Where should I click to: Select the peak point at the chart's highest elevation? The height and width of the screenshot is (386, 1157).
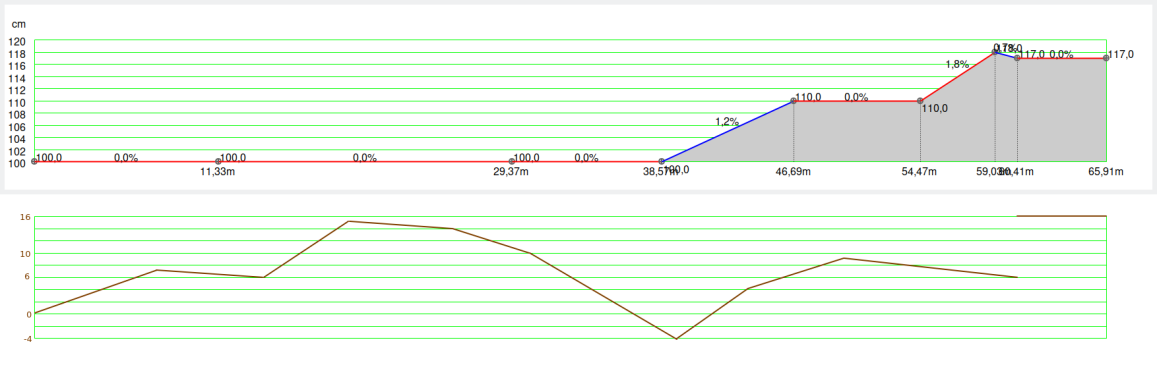click(995, 52)
